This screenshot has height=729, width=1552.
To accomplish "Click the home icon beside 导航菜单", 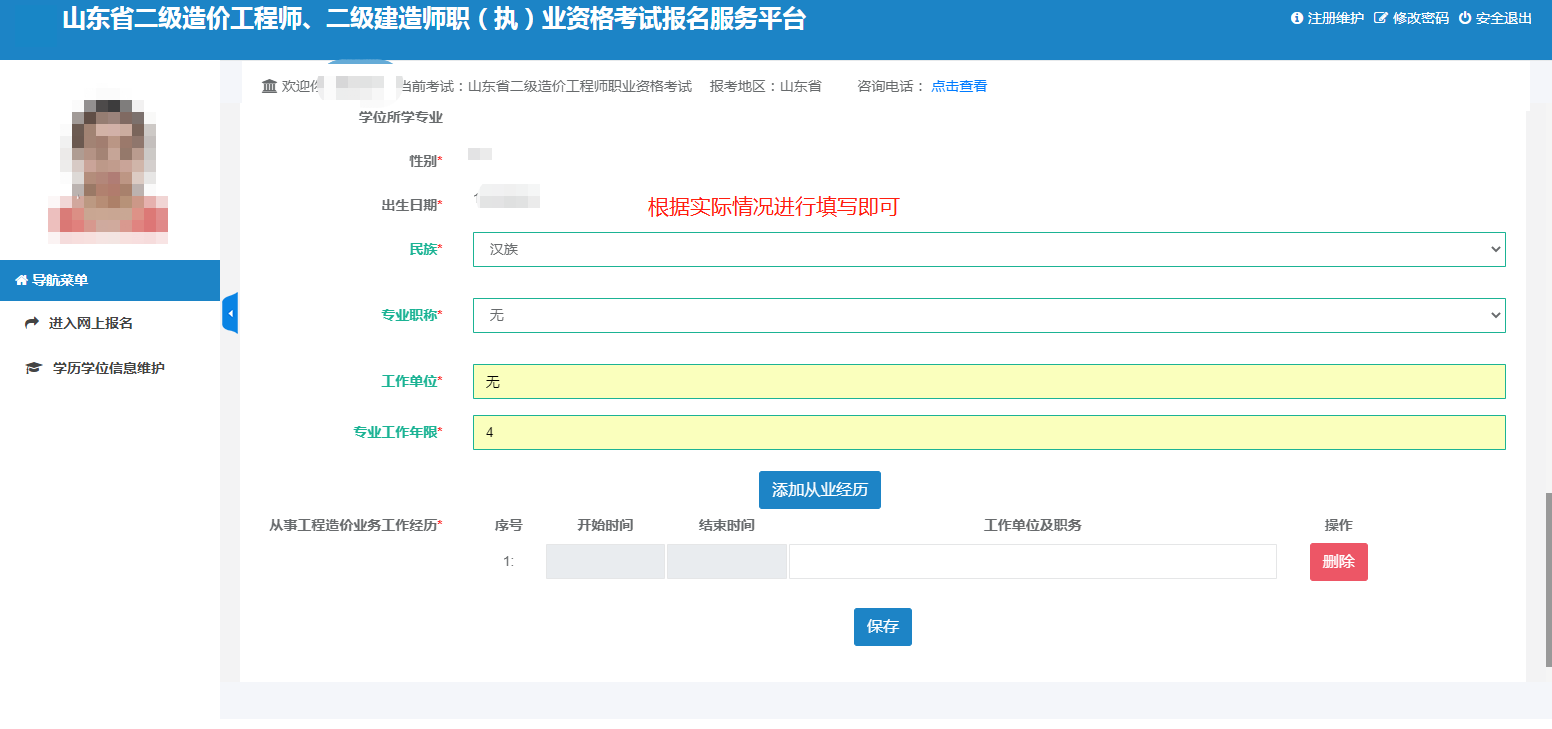I will click(21, 281).
